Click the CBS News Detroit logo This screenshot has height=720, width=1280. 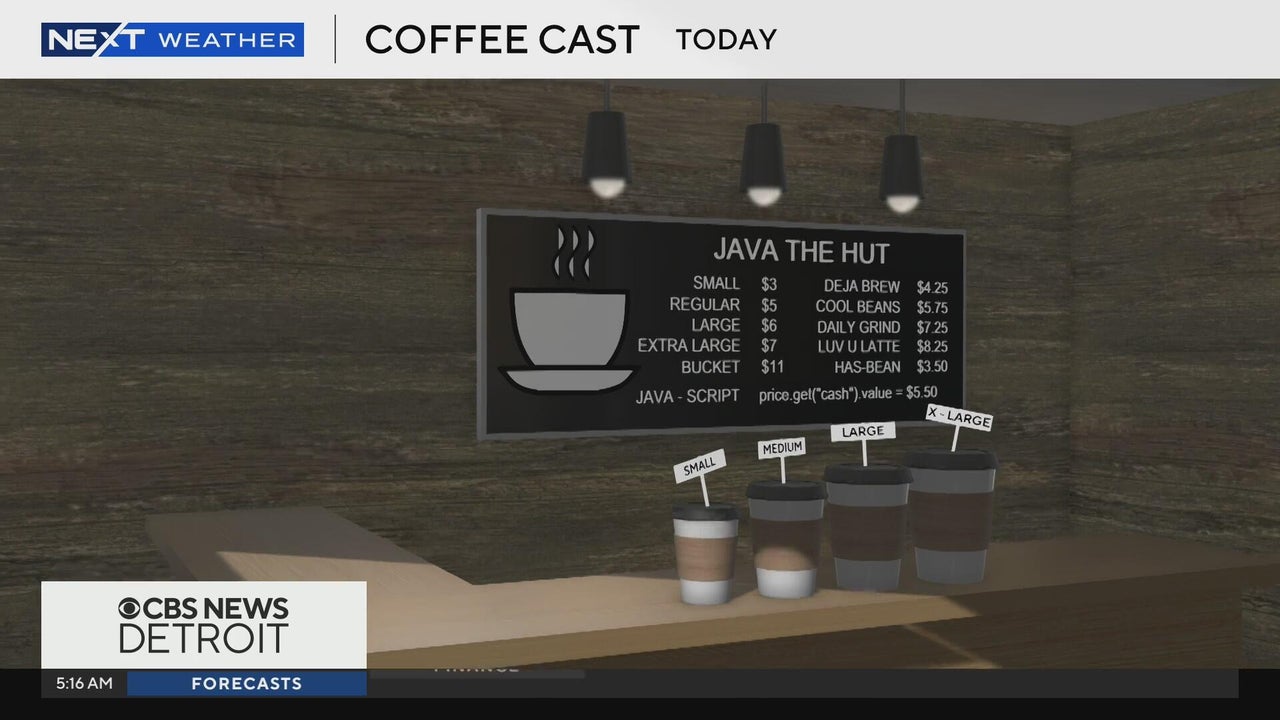[203, 625]
